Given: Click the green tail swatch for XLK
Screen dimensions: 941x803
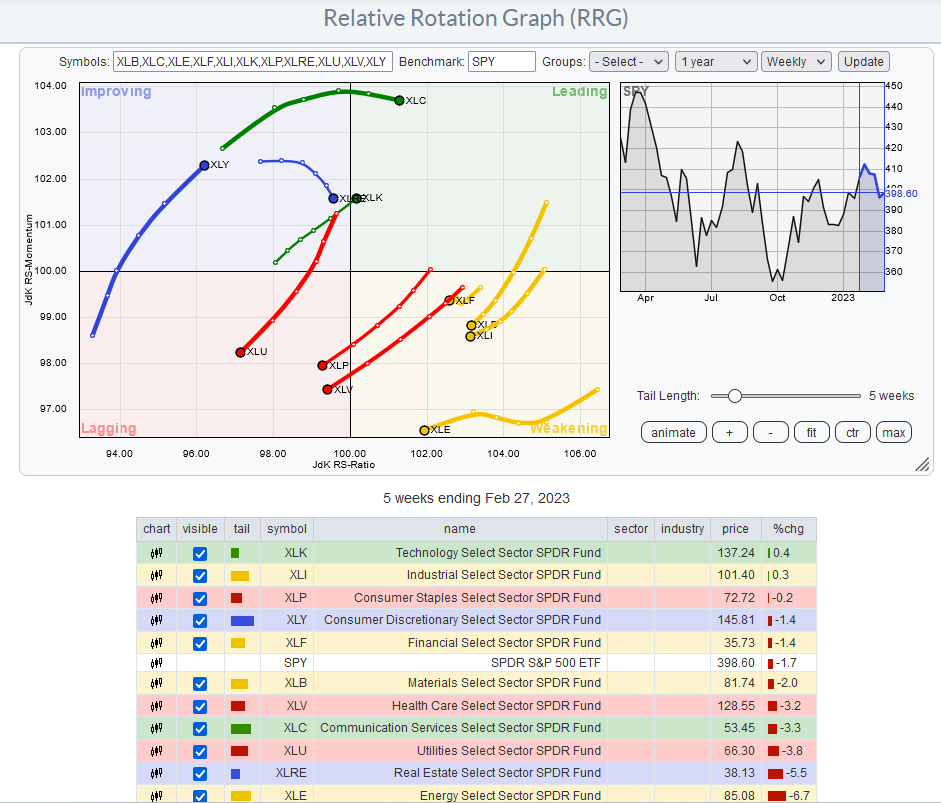Looking at the screenshot, I should (235, 553).
